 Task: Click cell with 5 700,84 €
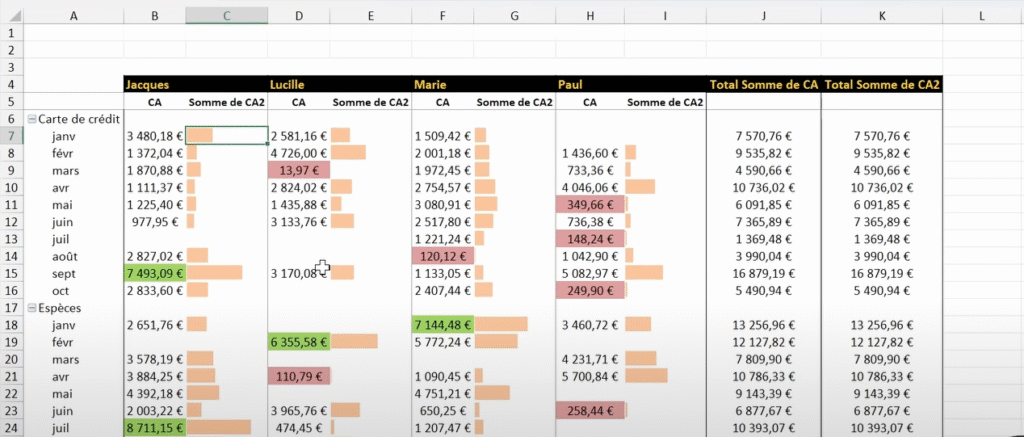click(x=590, y=376)
